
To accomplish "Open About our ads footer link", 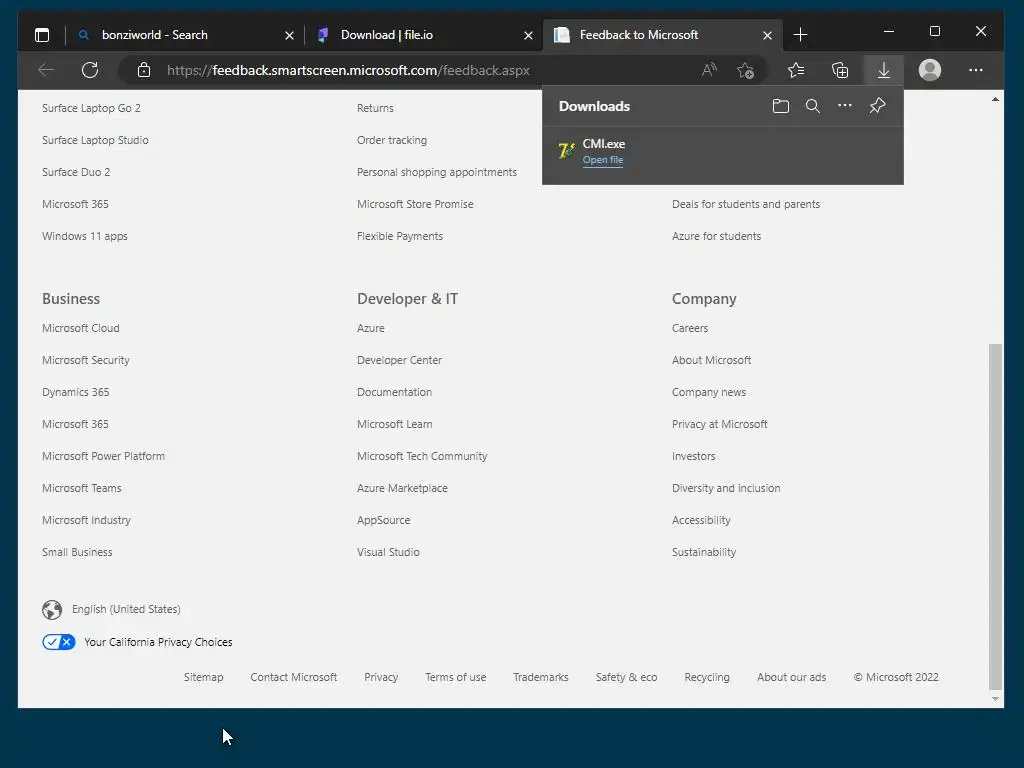I will [x=792, y=677].
